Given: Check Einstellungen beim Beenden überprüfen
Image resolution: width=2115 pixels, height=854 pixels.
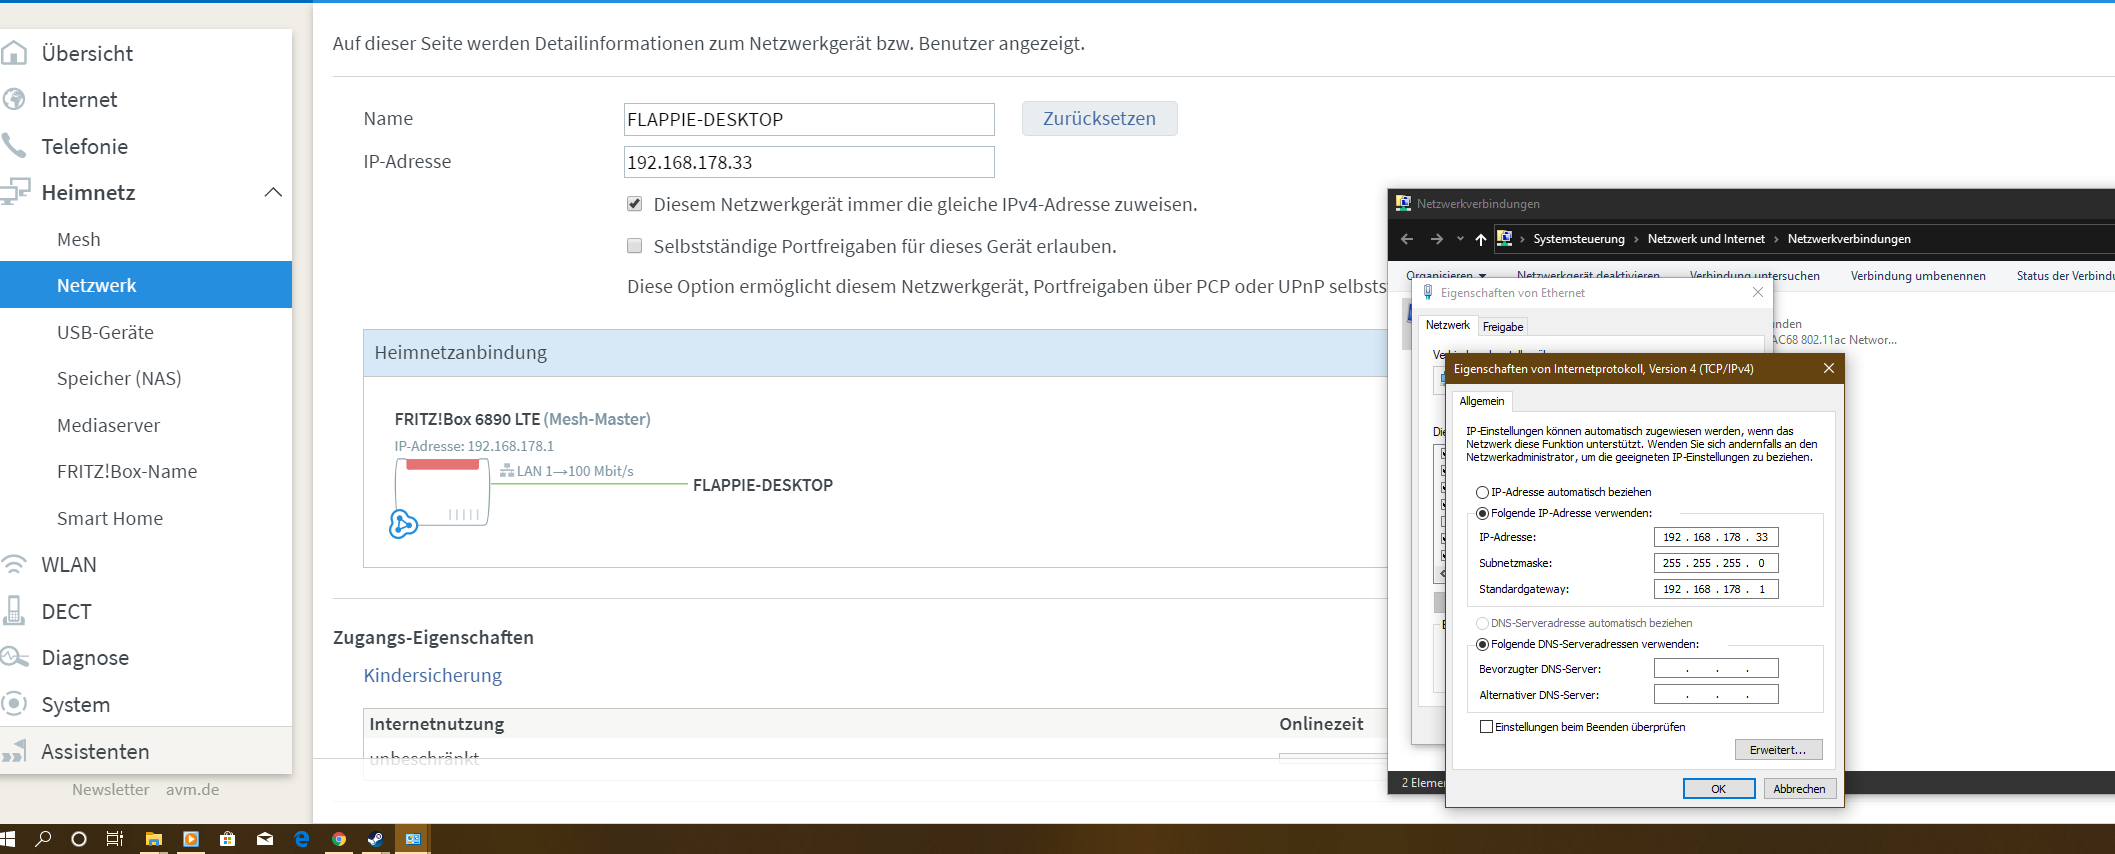Looking at the screenshot, I should pyautogui.click(x=1486, y=727).
